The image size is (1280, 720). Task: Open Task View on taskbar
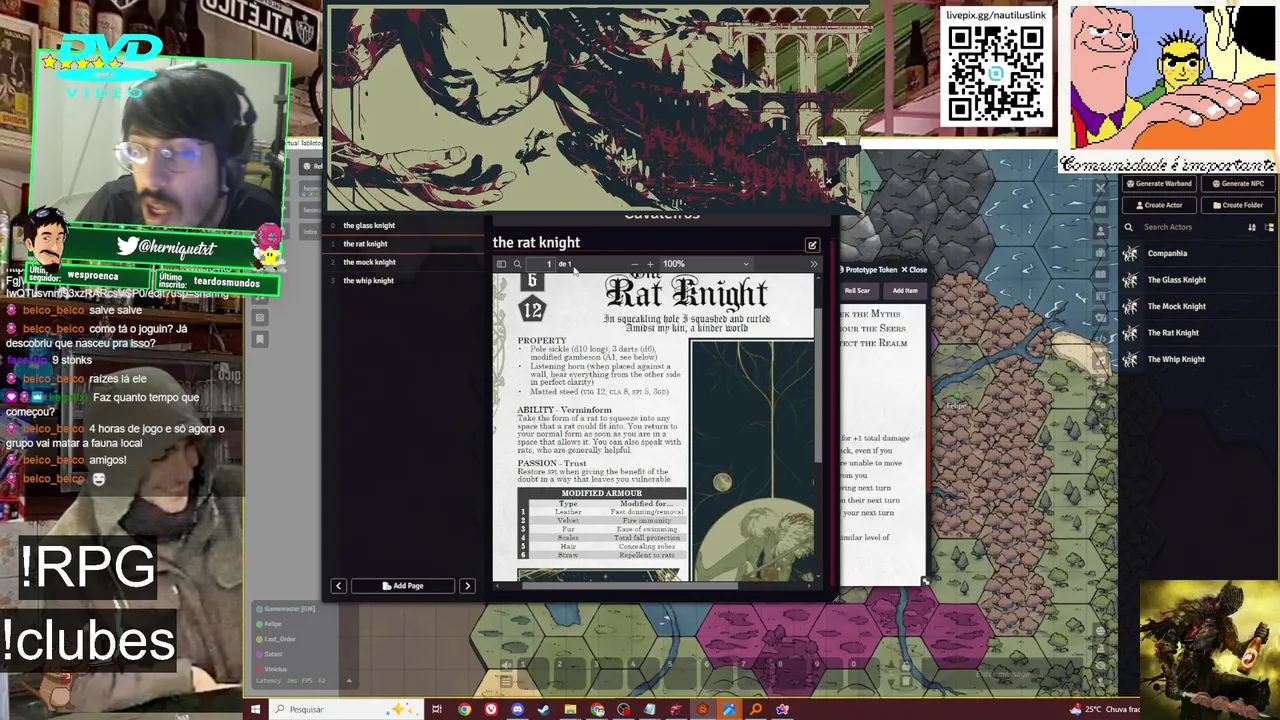click(x=437, y=710)
